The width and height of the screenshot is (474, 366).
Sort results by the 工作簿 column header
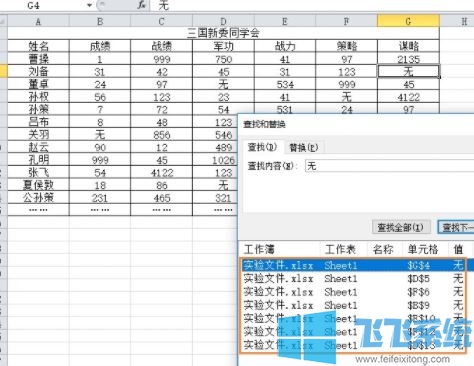[x=279, y=249]
